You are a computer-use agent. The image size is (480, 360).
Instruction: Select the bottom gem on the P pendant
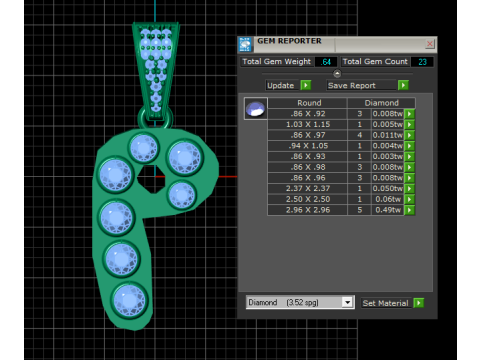point(130,300)
